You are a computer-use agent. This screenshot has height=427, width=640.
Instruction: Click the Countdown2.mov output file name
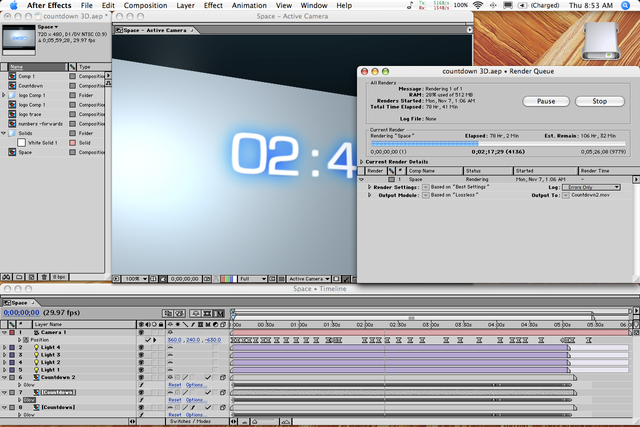(591, 196)
